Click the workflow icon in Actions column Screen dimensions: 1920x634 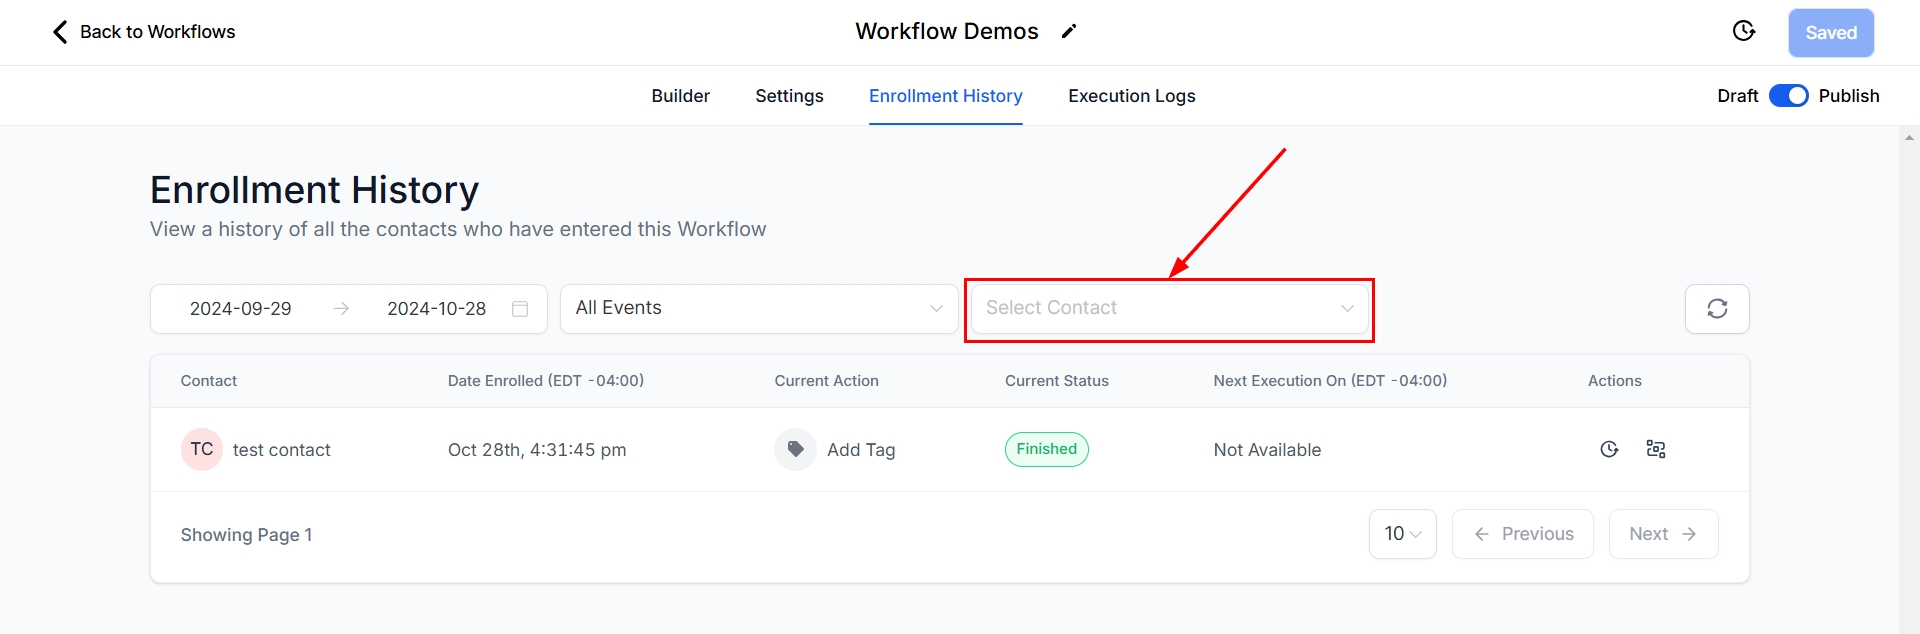point(1656,450)
